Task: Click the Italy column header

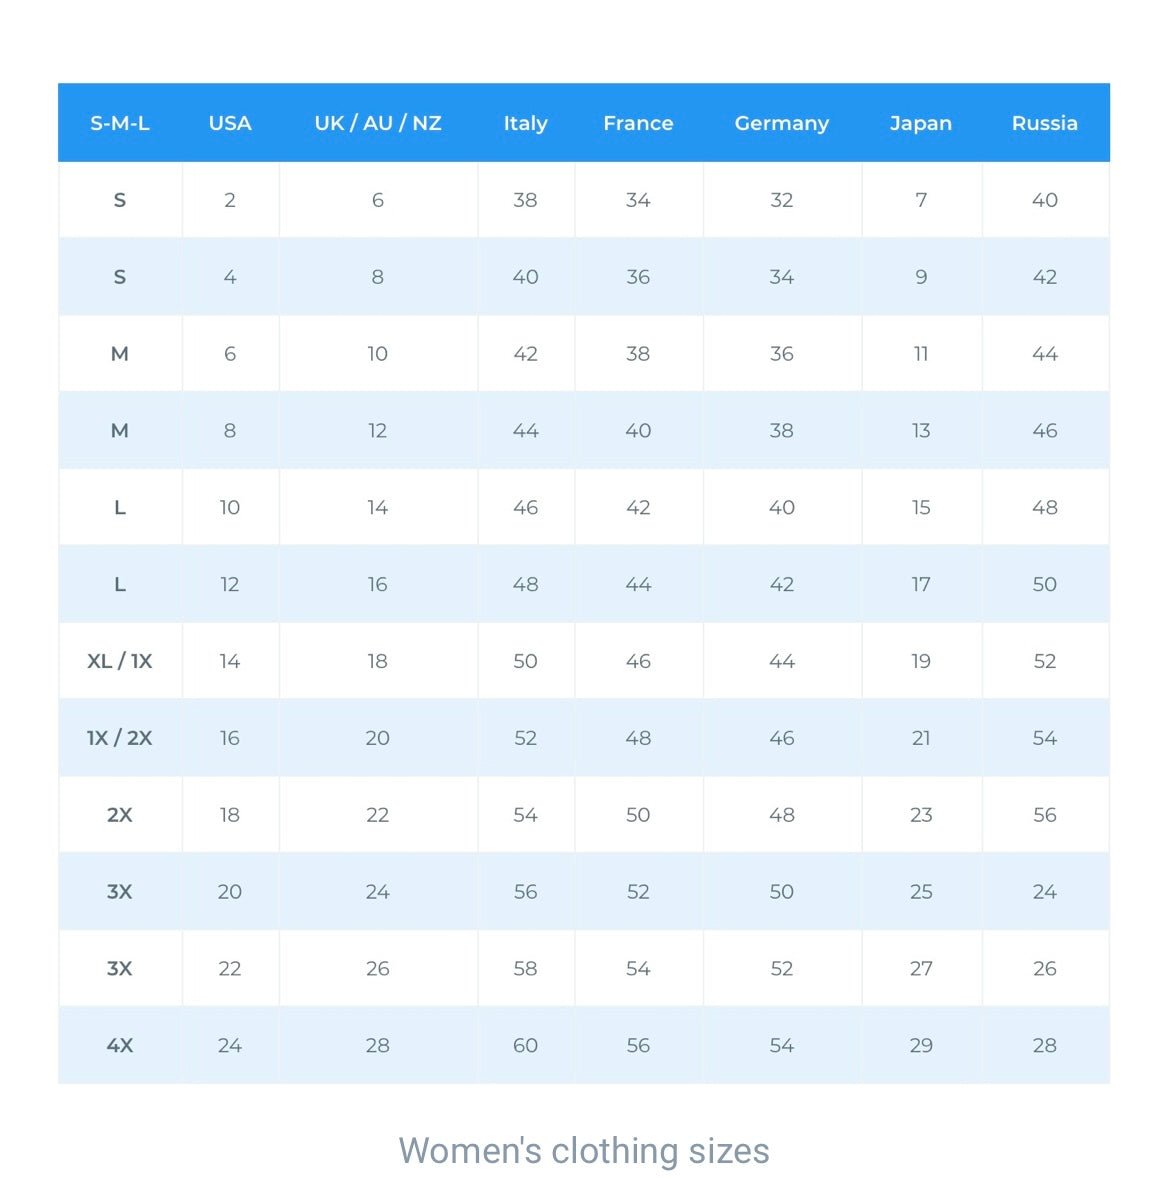Action: point(525,123)
